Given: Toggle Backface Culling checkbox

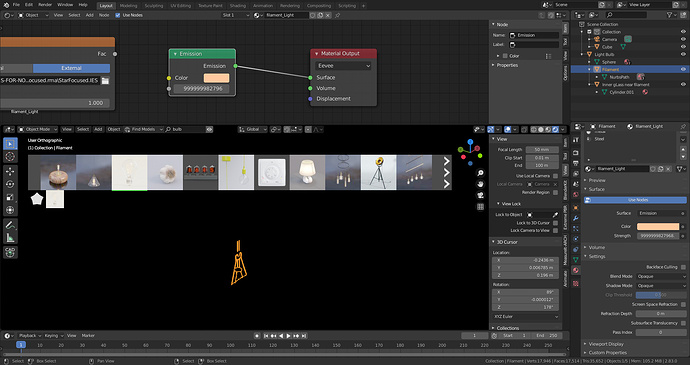Looking at the screenshot, I should point(683,267).
